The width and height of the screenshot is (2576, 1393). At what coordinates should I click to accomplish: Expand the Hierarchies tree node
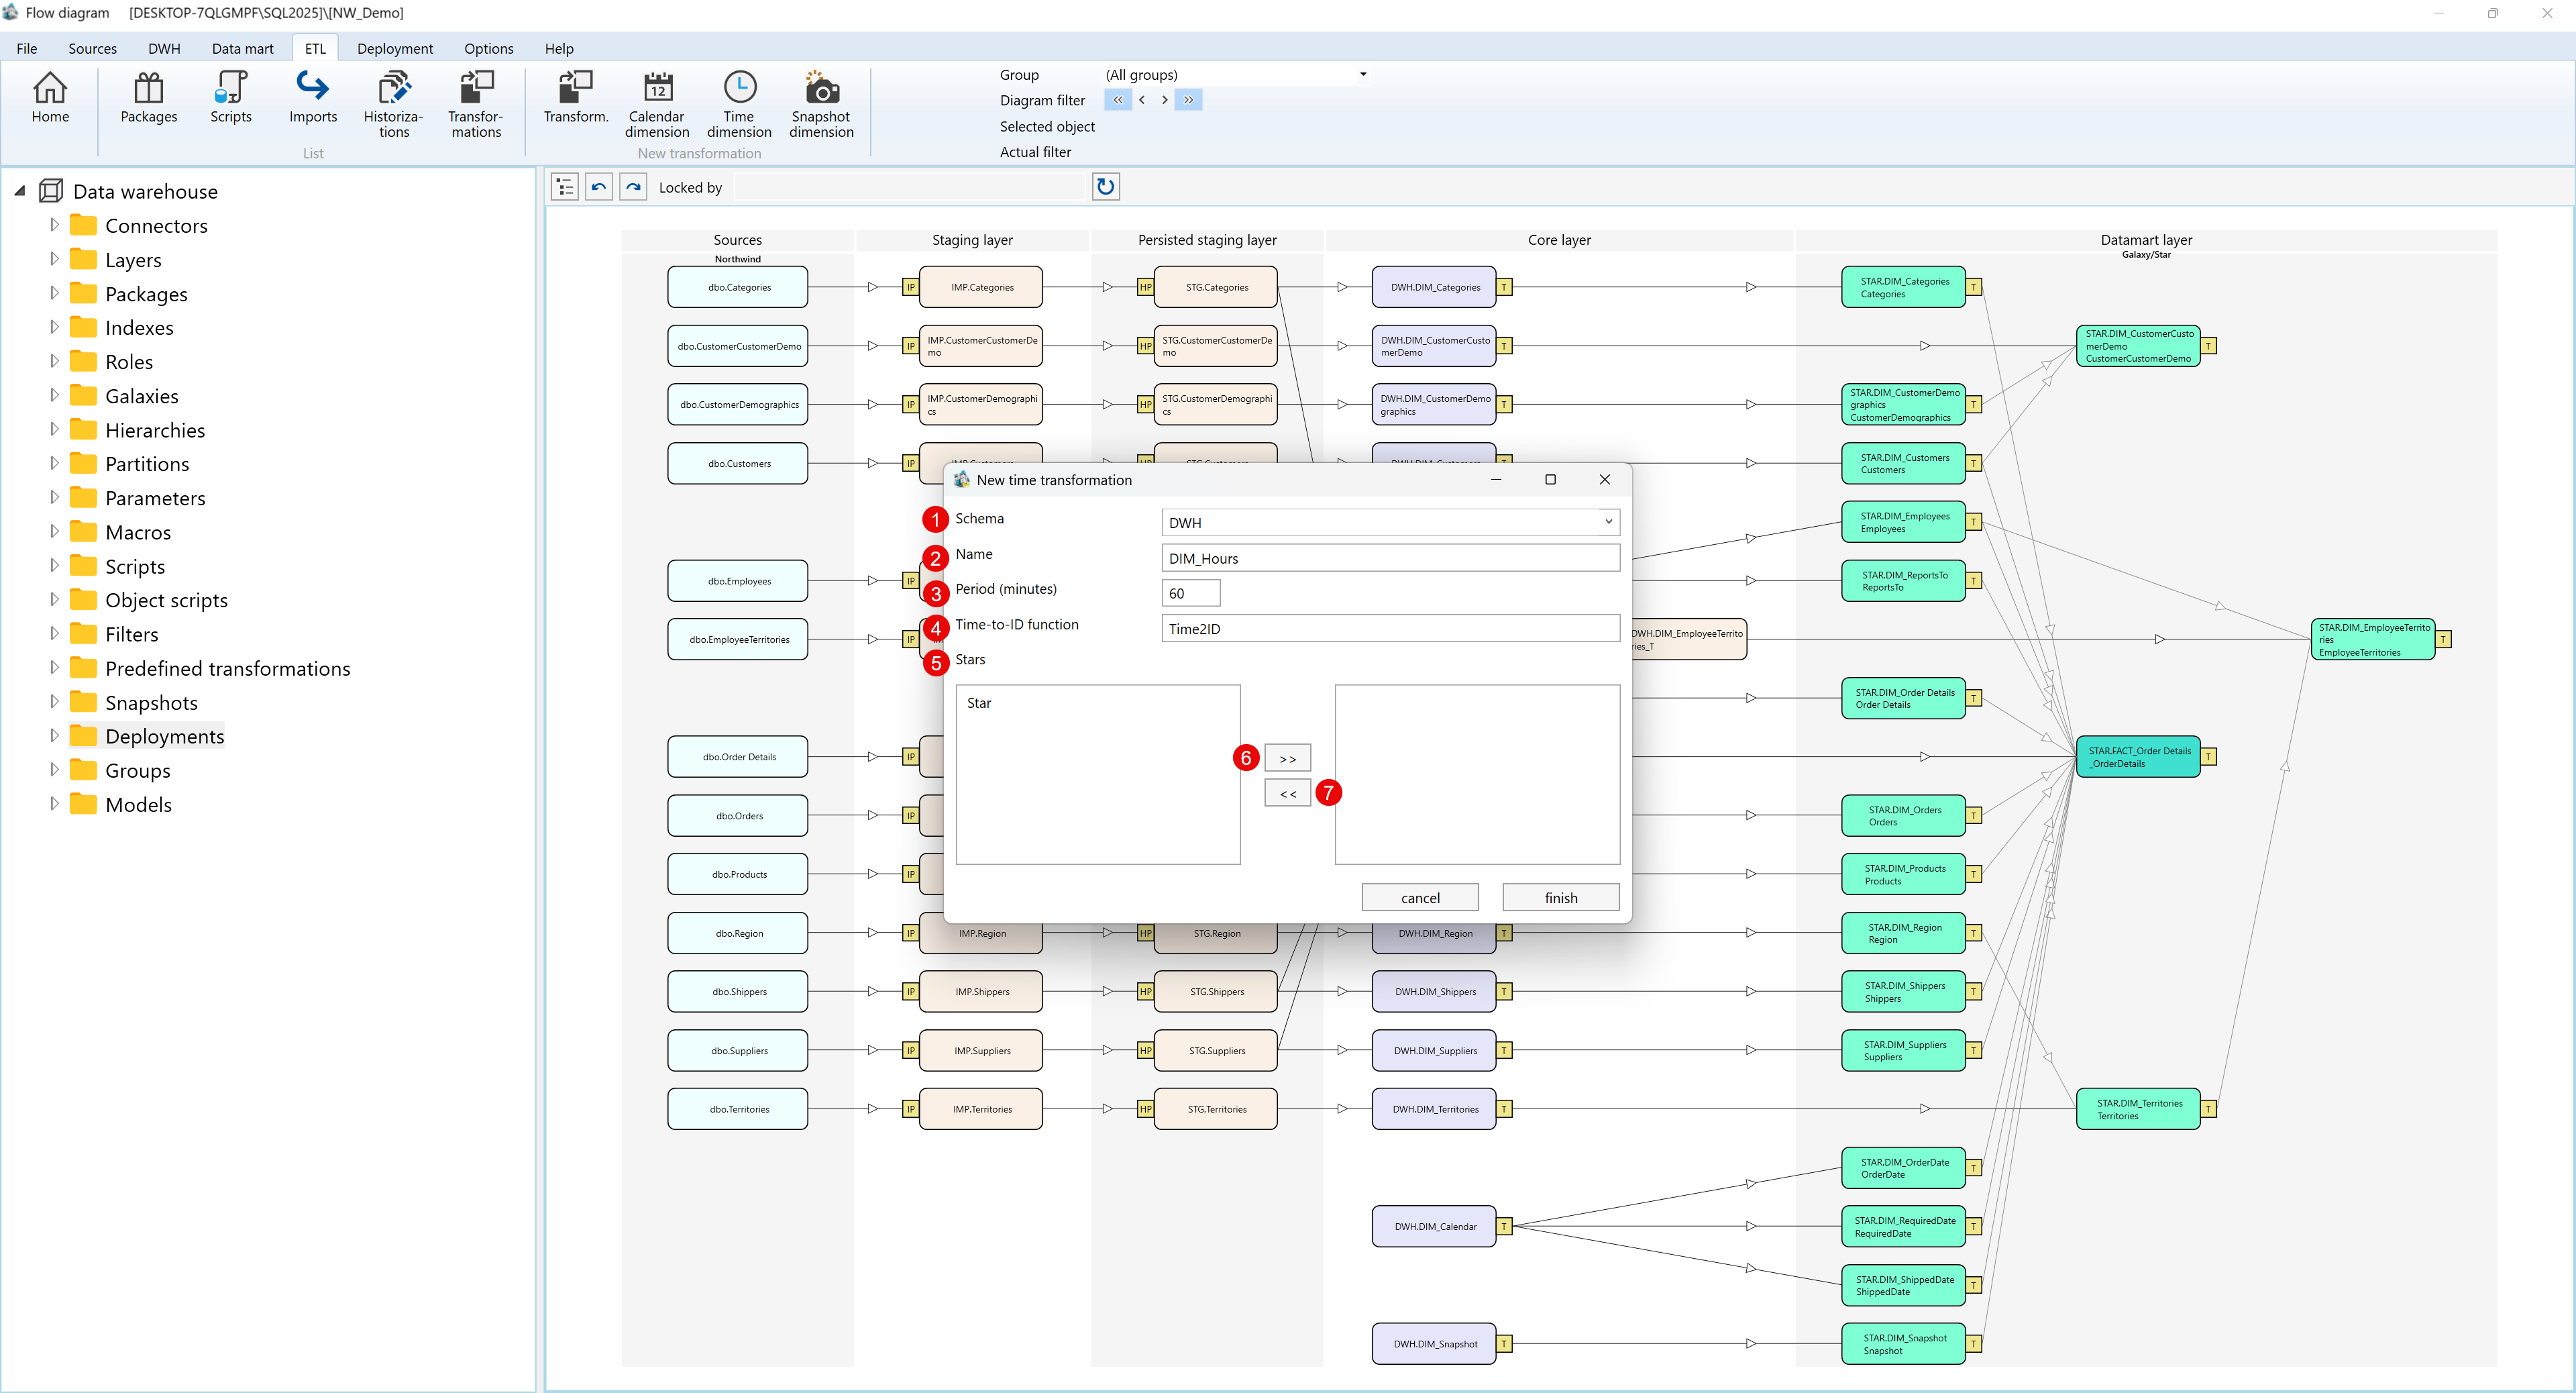[x=54, y=430]
